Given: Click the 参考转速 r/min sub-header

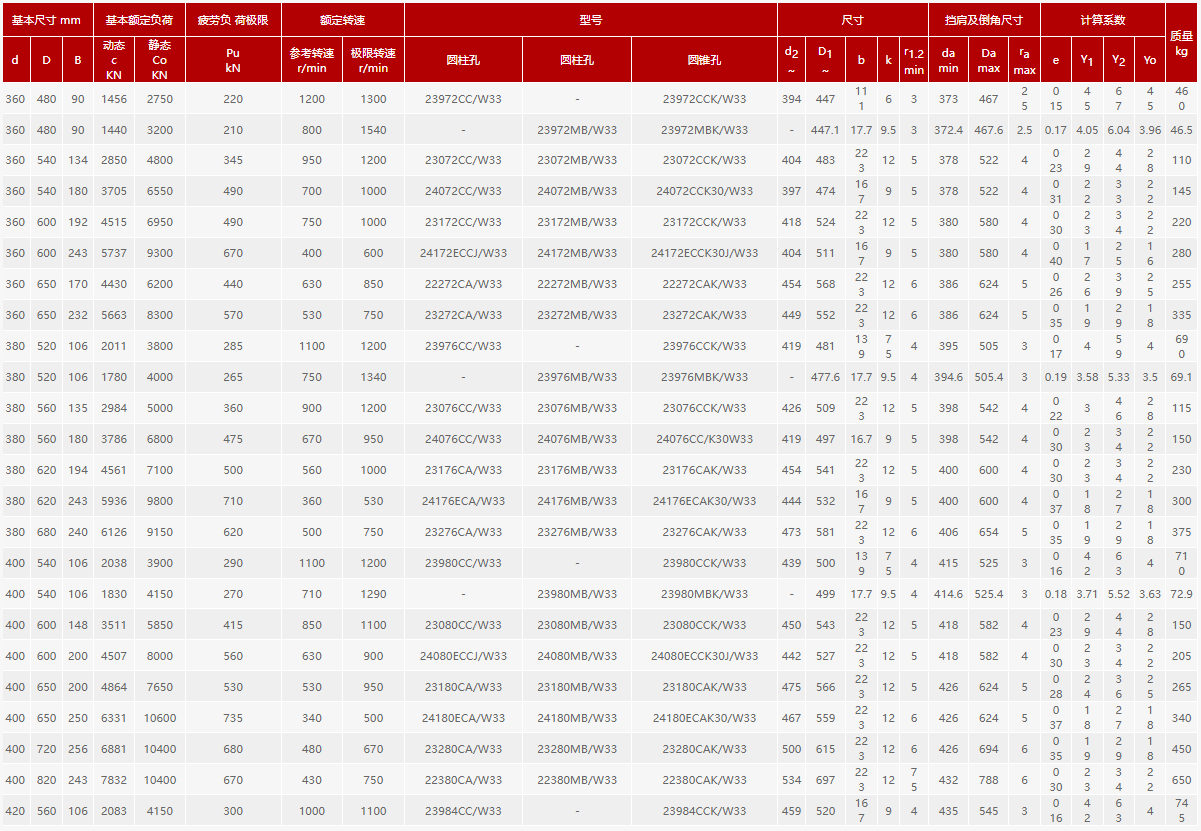Looking at the screenshot, I should point(312,60).
